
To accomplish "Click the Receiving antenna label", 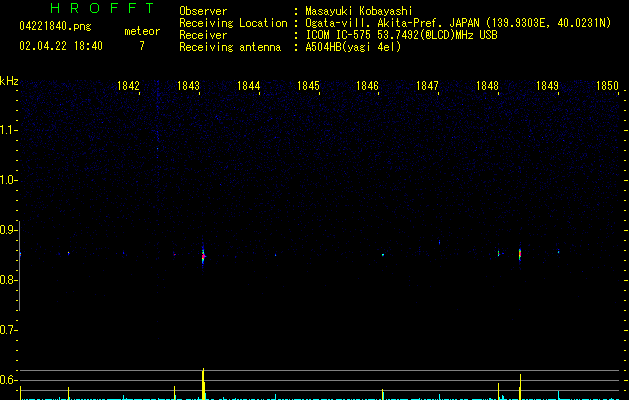I will (230, 47).
